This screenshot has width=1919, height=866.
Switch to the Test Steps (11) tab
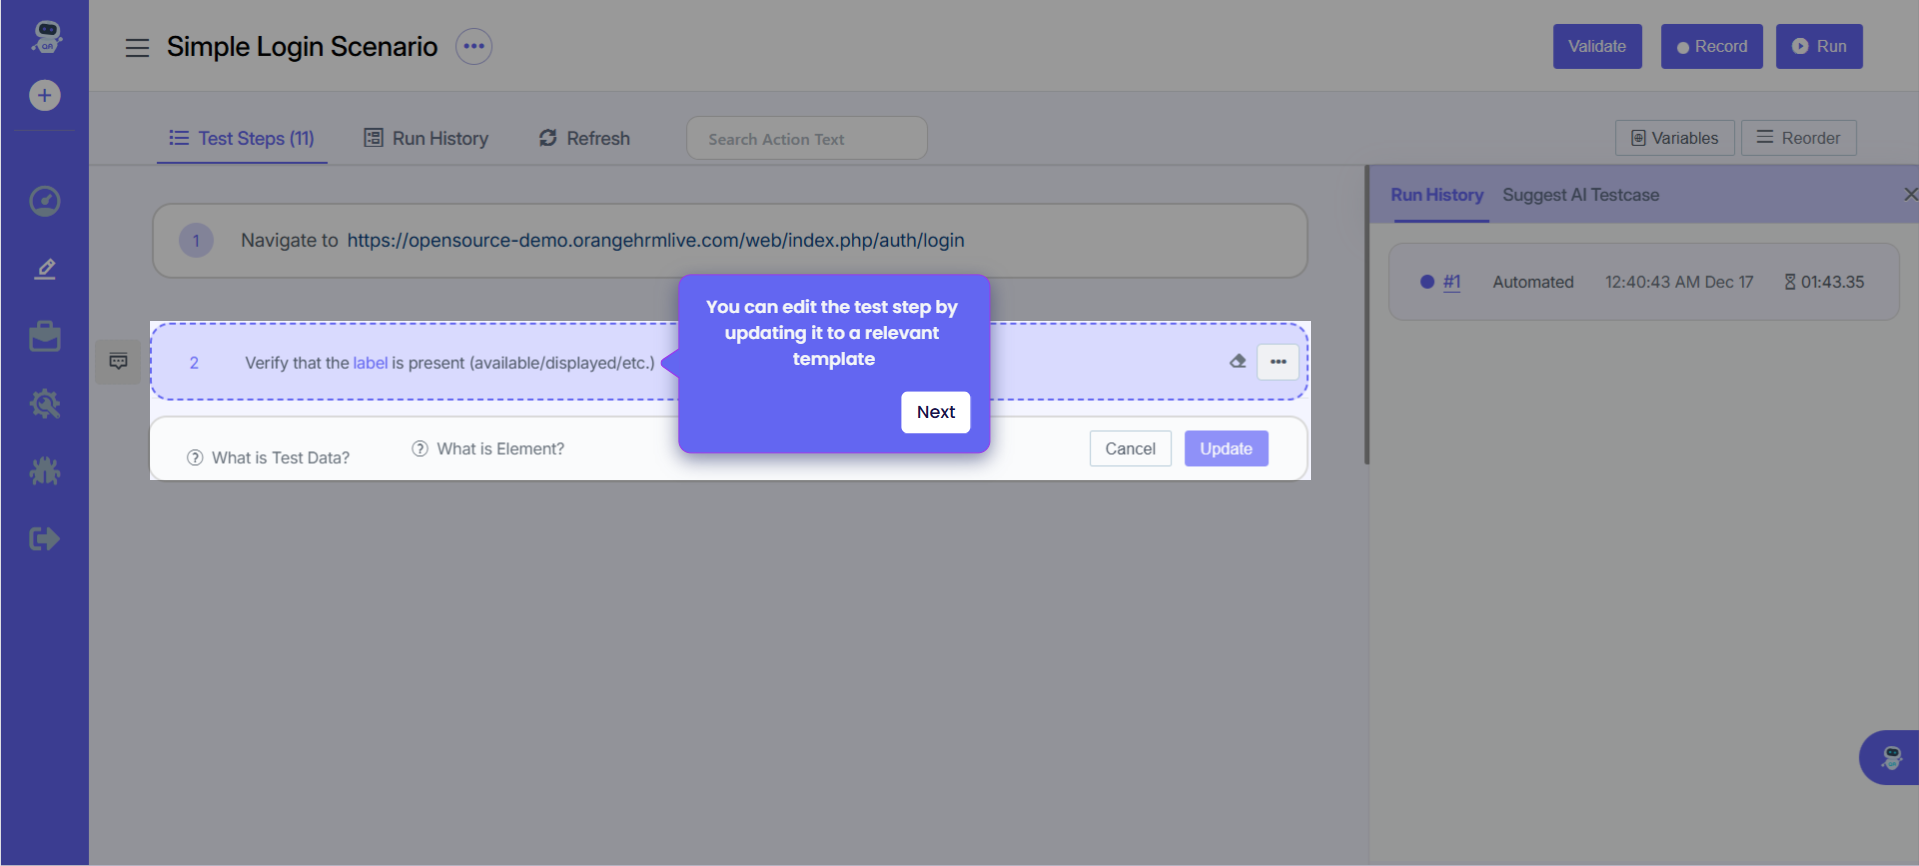click(x=242, y=138)
